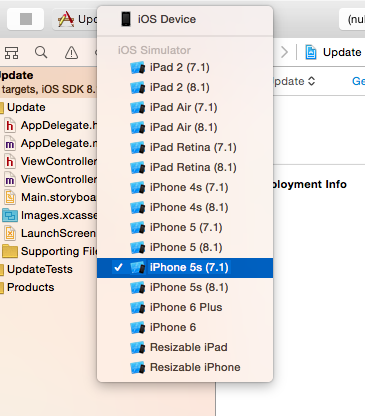Viewport: 365px width, 416px height.
Task: Select AppDelegate.h header file
Action: coord(50,125)
